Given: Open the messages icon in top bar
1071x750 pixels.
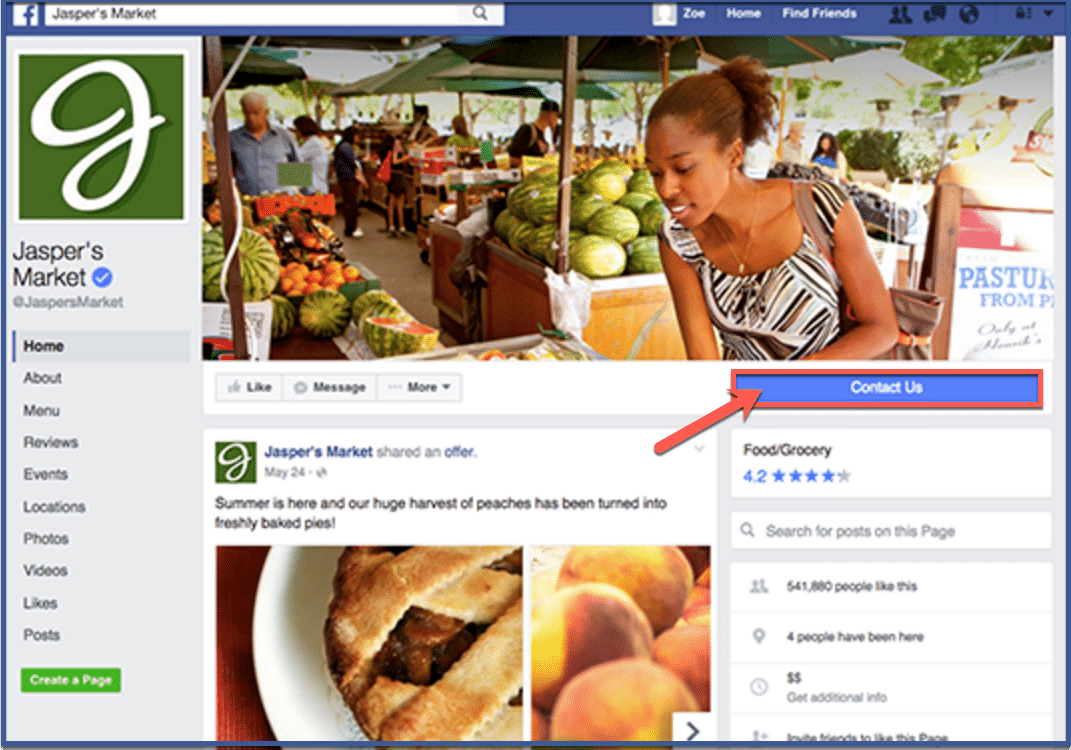Looking at the screenshot, I should [x=934, y=14].
